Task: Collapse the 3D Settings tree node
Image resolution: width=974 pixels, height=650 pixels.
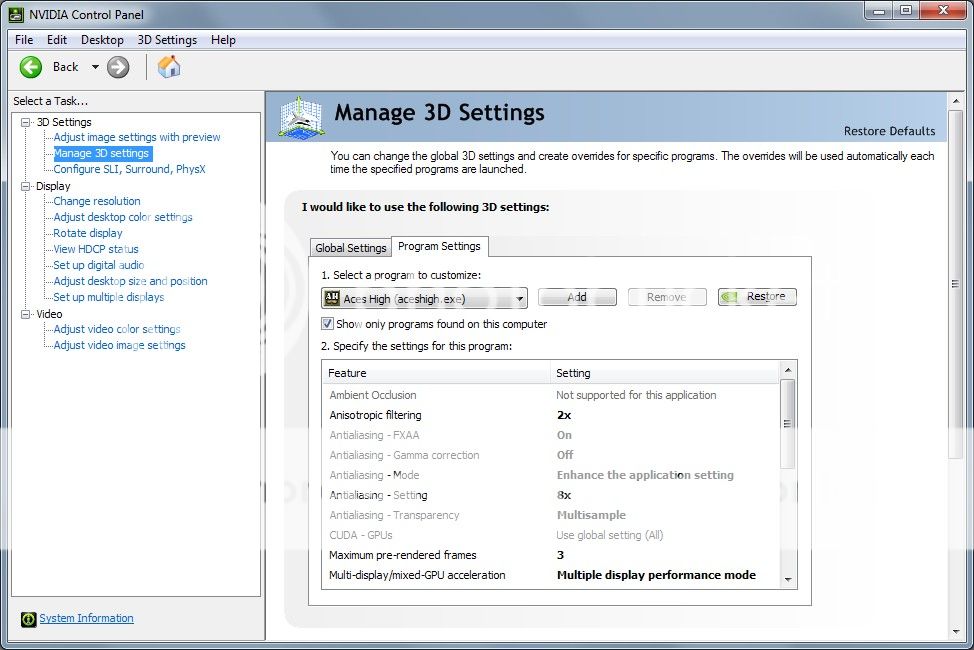Action: pos(25,122)
